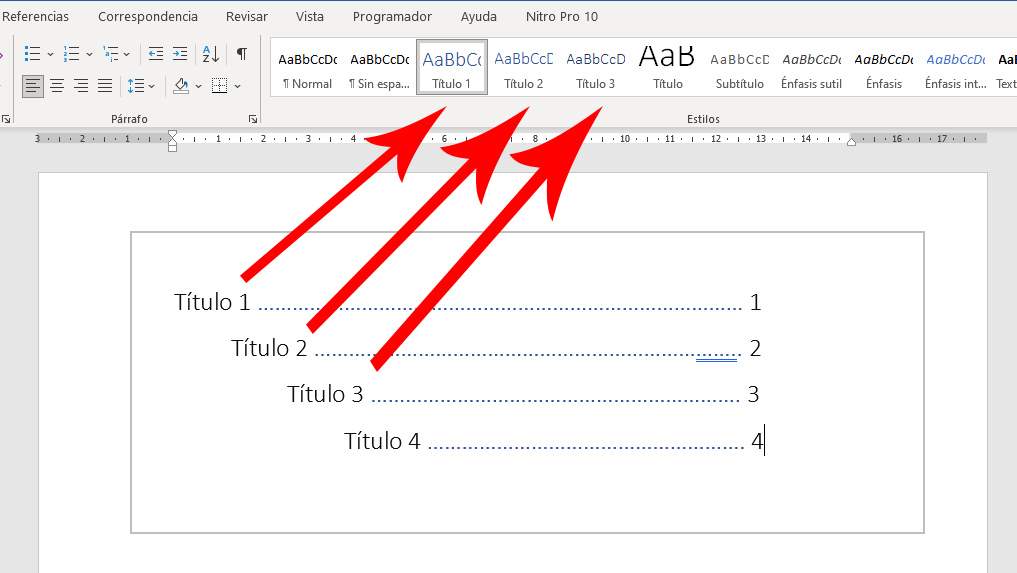Screen dimensions: 1017x573
Task: Open Párrafo dialog launcher
Action: [253, 119]
